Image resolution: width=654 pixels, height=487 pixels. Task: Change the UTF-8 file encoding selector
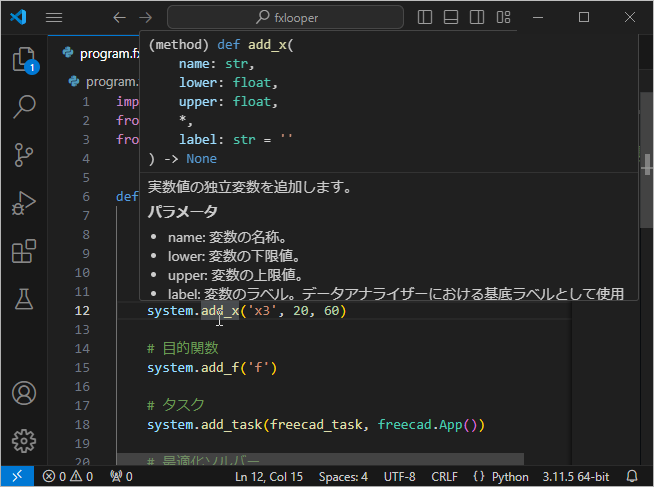(x=398, y=477)
